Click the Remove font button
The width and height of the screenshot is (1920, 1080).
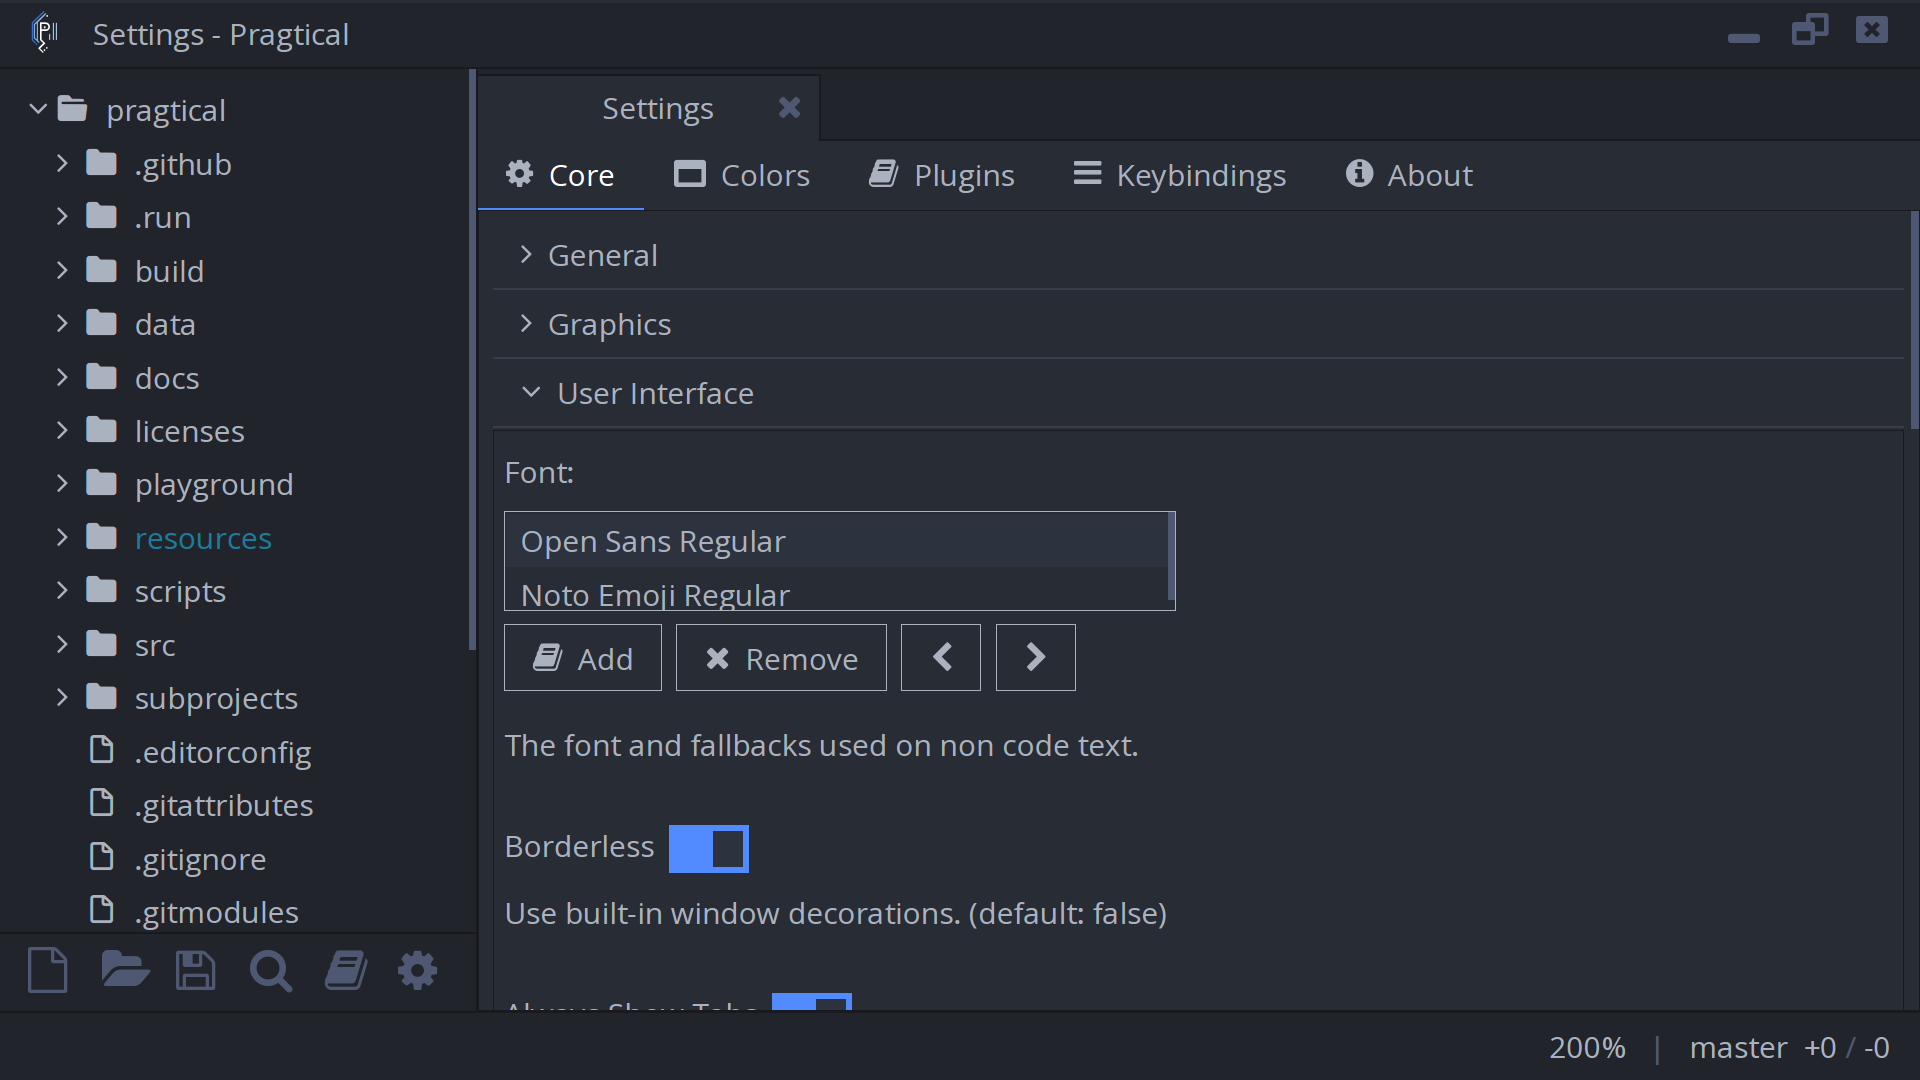coord(781,657)
